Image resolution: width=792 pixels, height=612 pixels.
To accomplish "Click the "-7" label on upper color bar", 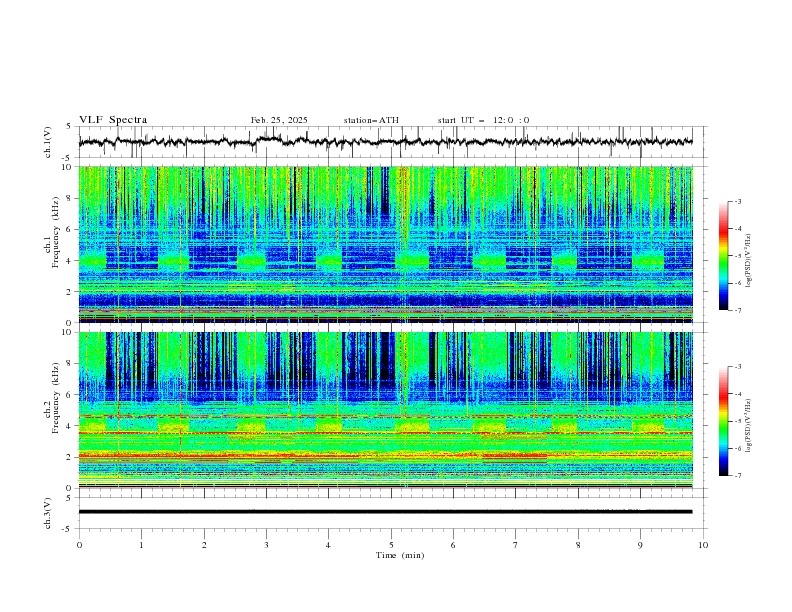I will 738,310.
